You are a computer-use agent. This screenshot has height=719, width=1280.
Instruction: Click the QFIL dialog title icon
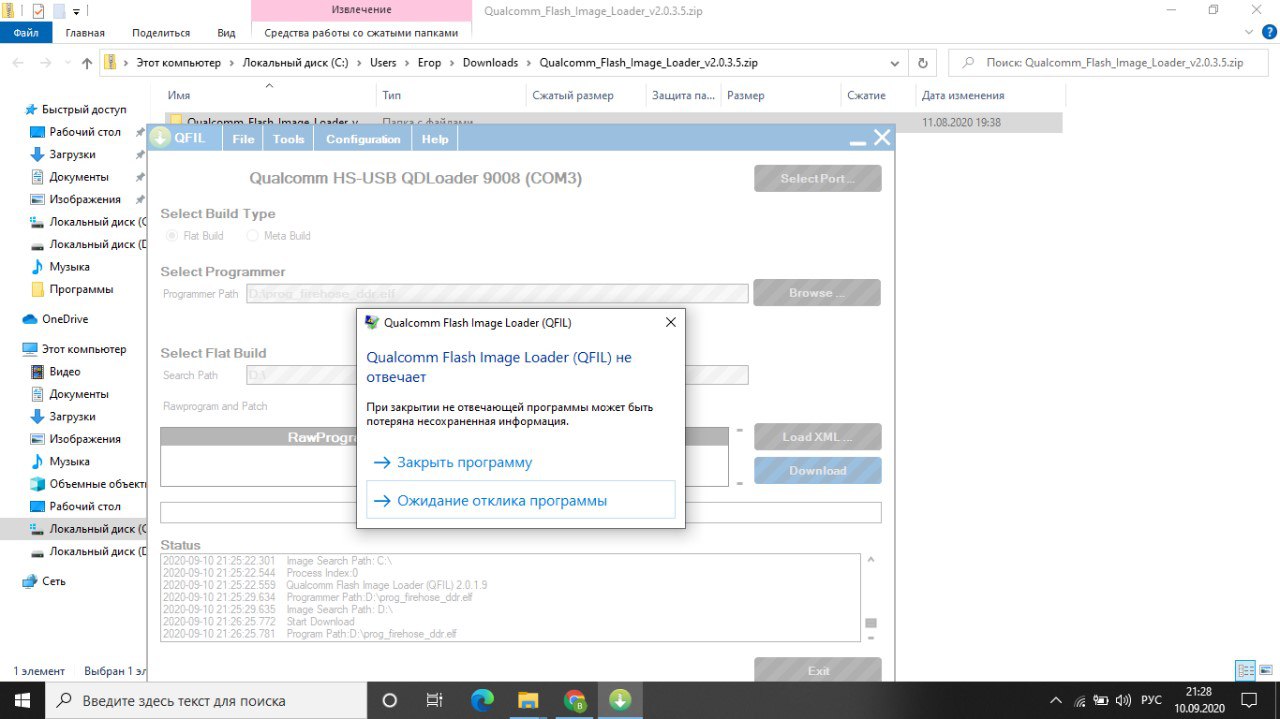click(372, 322)
